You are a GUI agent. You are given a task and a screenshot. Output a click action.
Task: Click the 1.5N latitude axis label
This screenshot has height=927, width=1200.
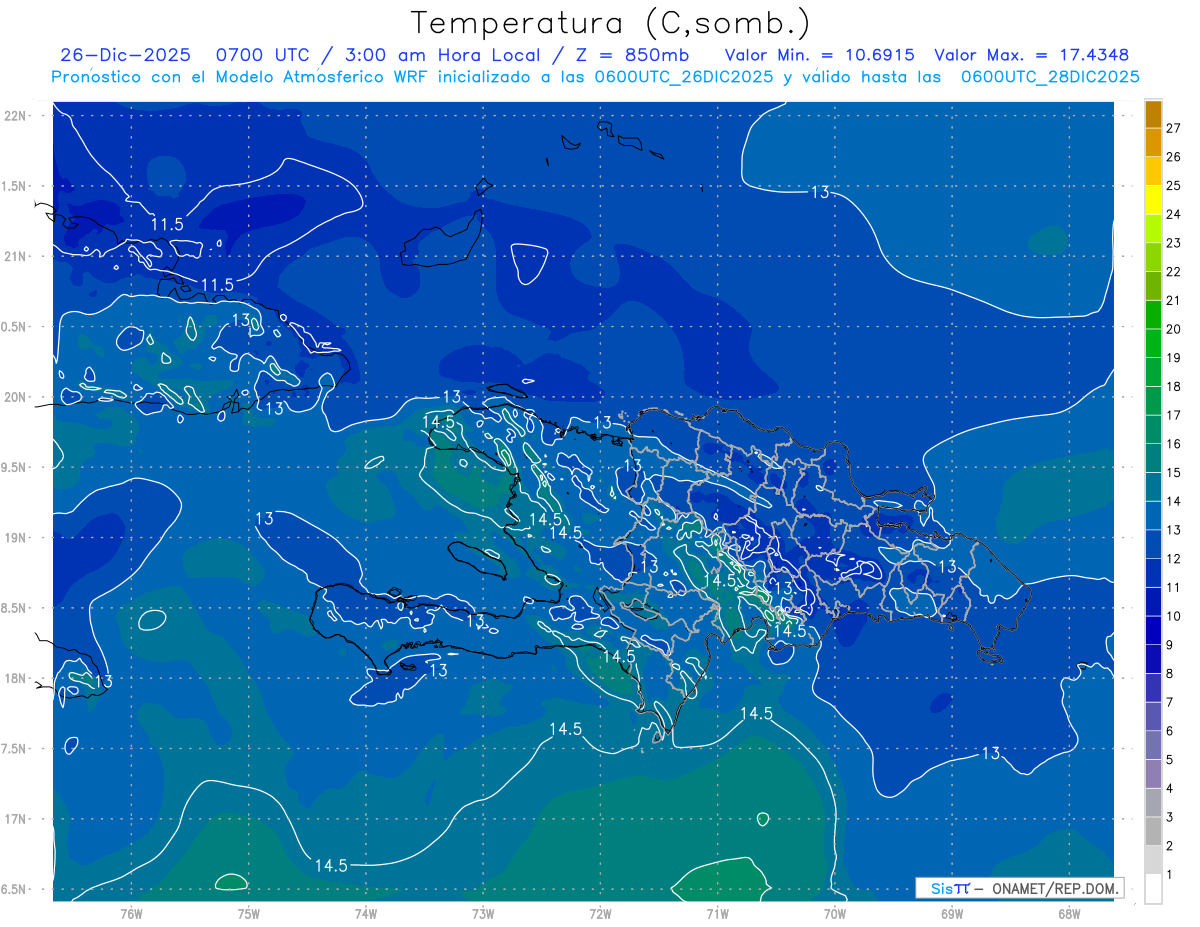point(15,186)
